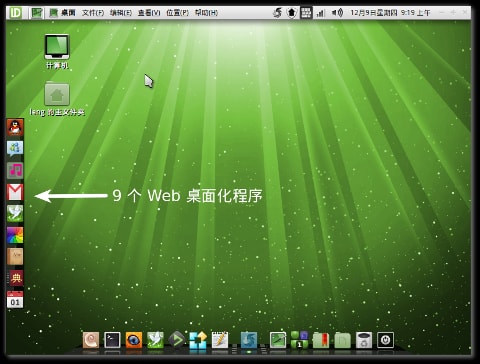Open the trash bin in dock
Screen dimensions: 480x364
point(364,340)
